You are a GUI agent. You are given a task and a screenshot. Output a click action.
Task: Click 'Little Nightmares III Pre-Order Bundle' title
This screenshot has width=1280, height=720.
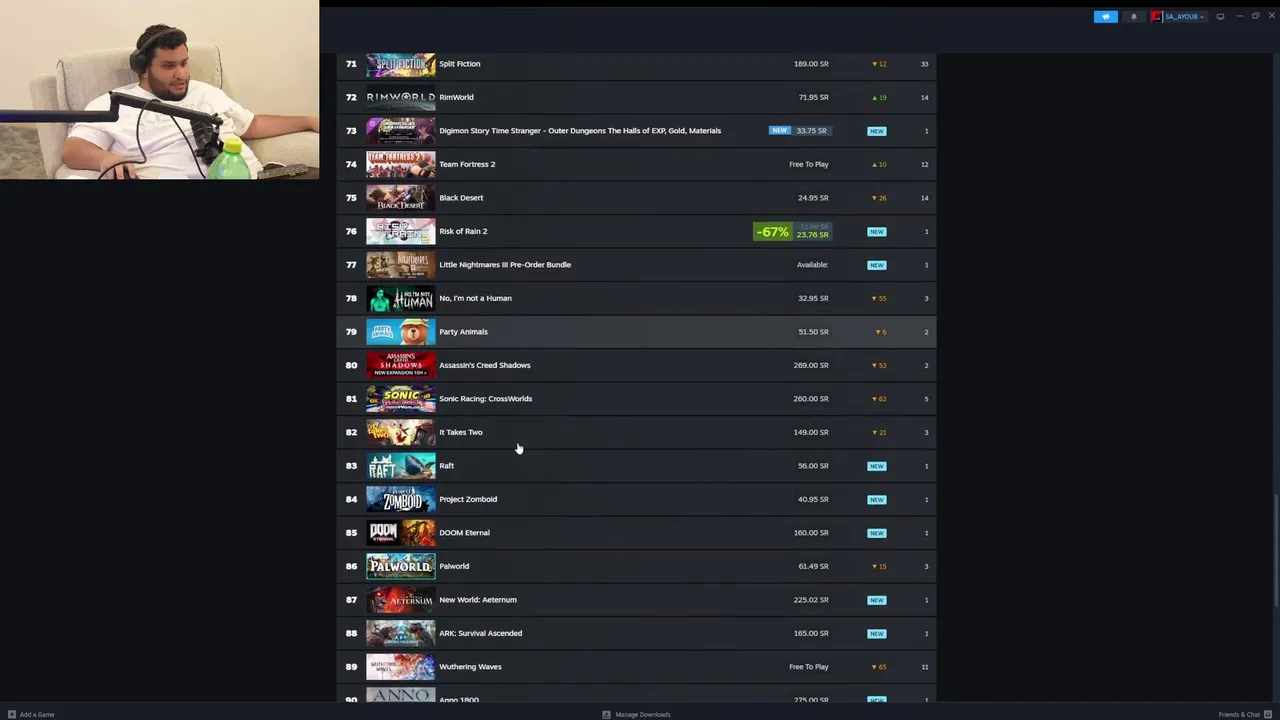[x=505, y=265]
